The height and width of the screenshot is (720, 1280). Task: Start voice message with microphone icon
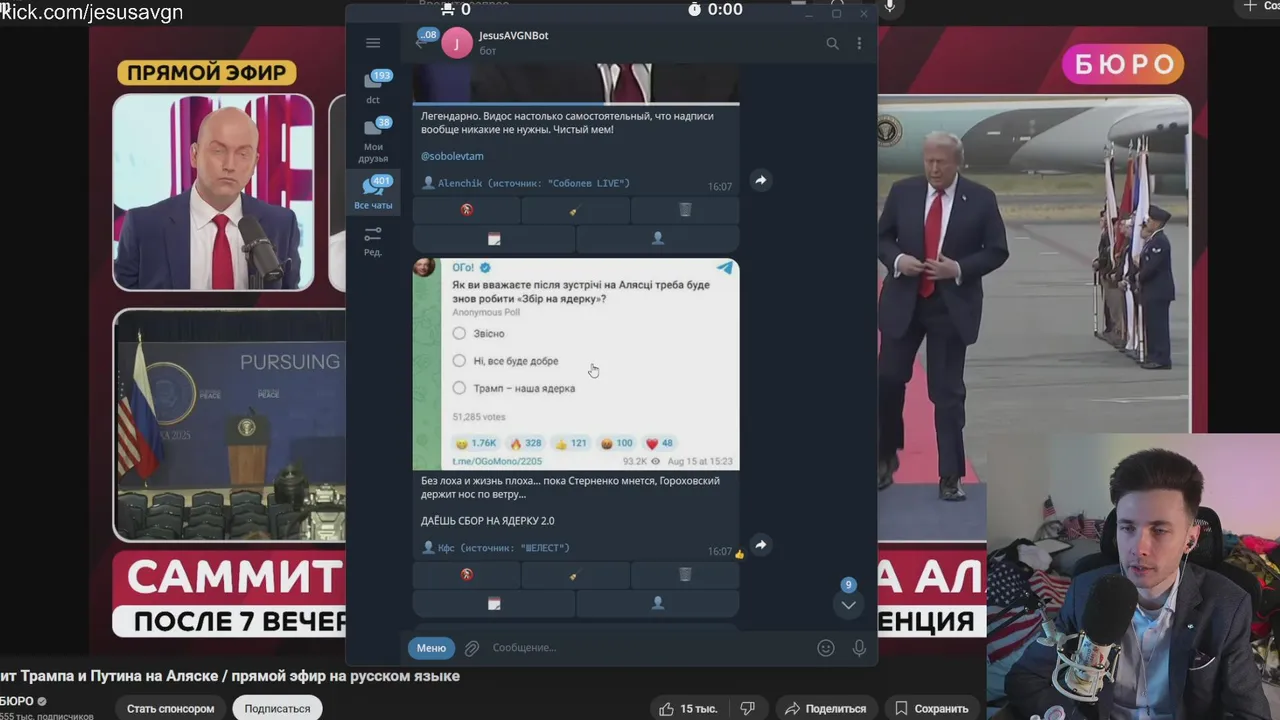859,648
